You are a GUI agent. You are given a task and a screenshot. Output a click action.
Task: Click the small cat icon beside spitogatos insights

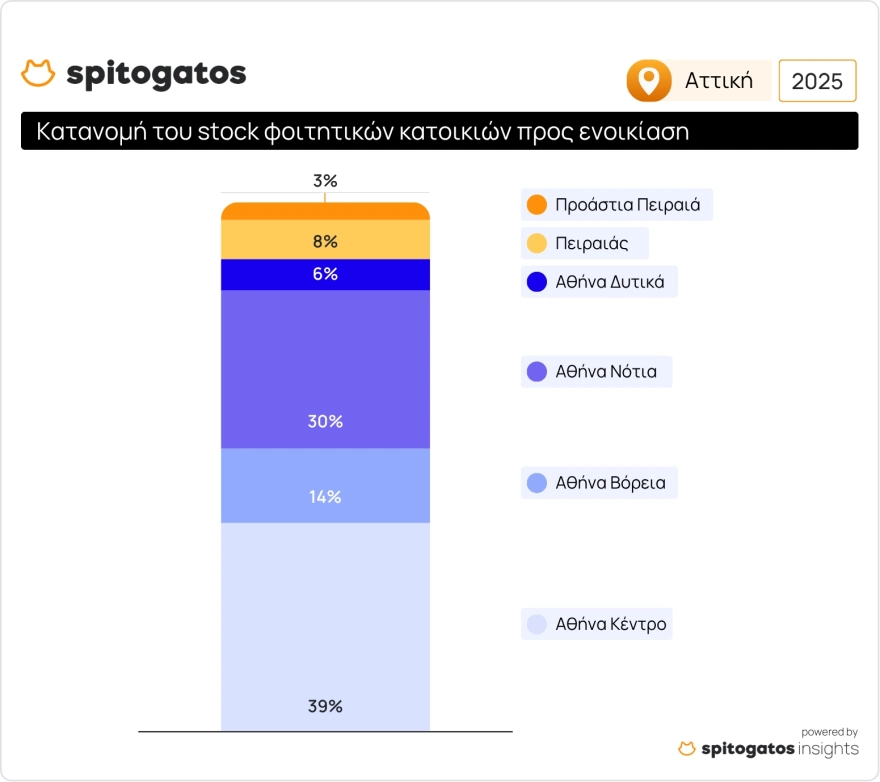(x=687, y=749)
